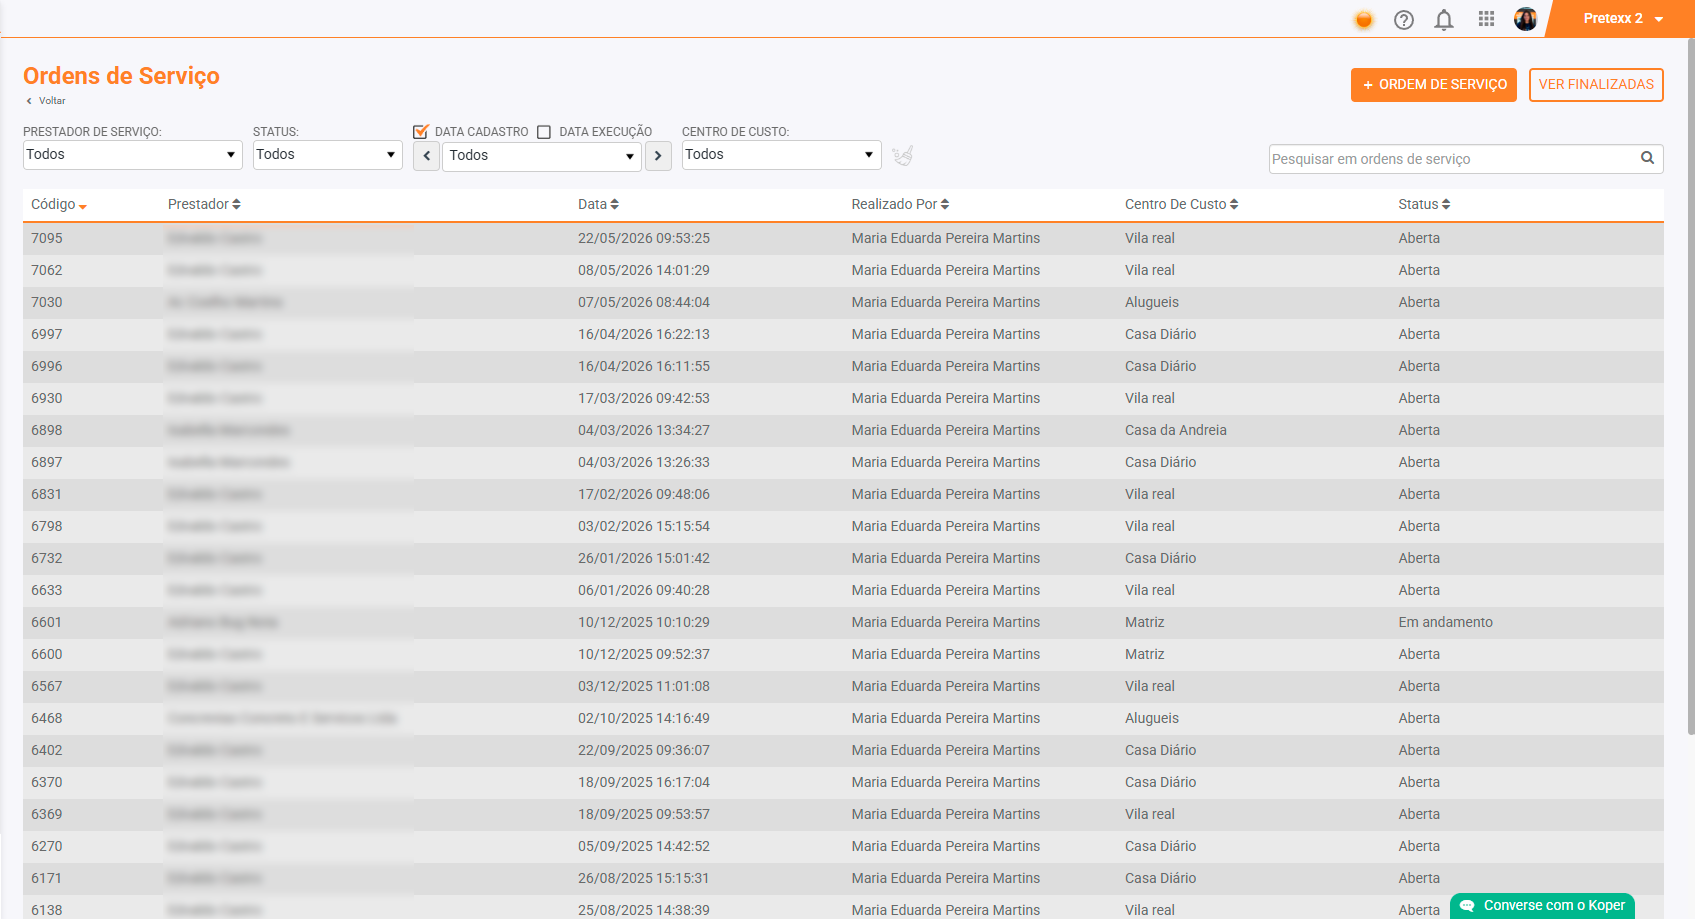
Task: Select order code 6270
Action: (46, 846)
